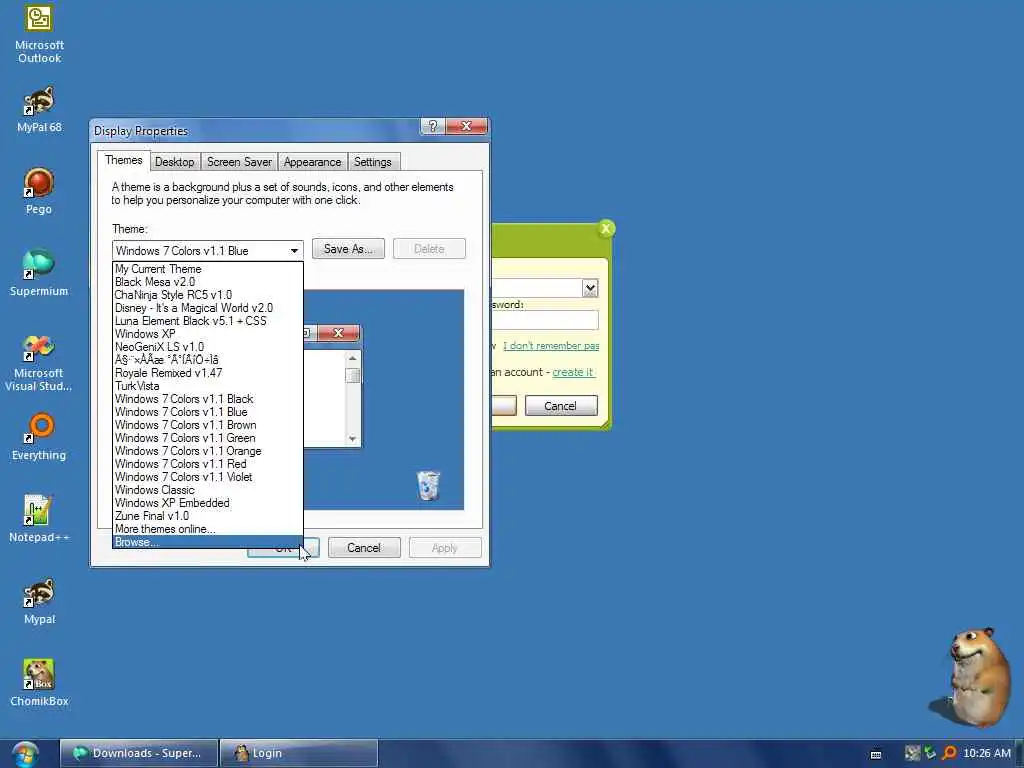The height and width of the screenshot is (768, 1024).
Task: Select the Supermium desktop icon
Action: [39, 273]
